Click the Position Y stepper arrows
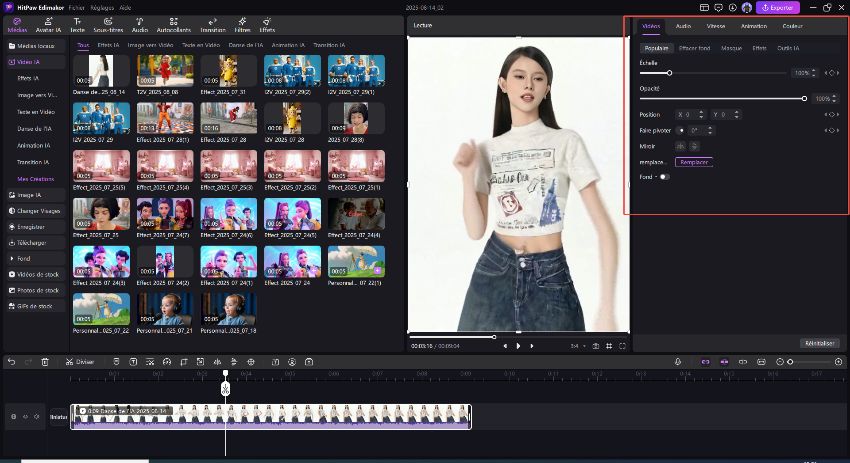Image resolution: width=850 pixels, height=463 pixels. tap(736, 114)
